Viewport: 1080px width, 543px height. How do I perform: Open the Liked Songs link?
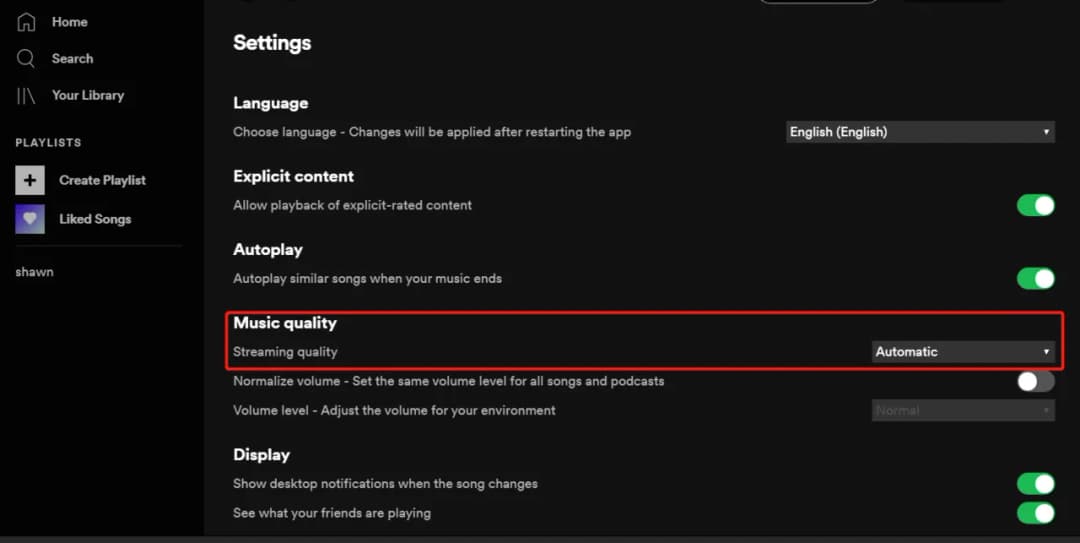coord(95,219)
